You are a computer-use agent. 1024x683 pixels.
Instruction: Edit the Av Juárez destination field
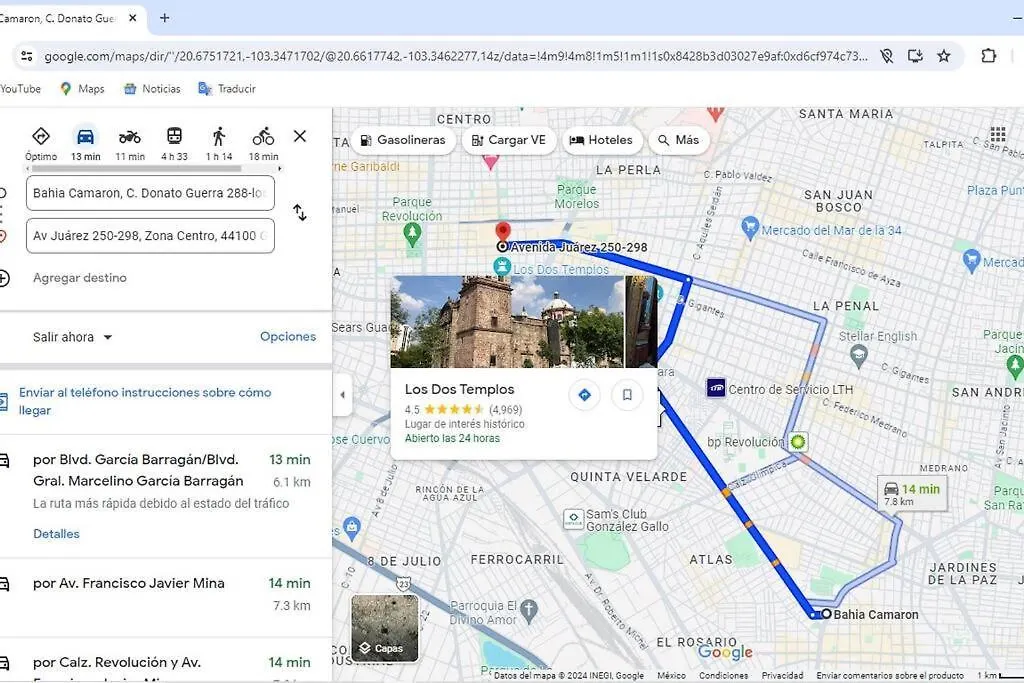(150, 236)
